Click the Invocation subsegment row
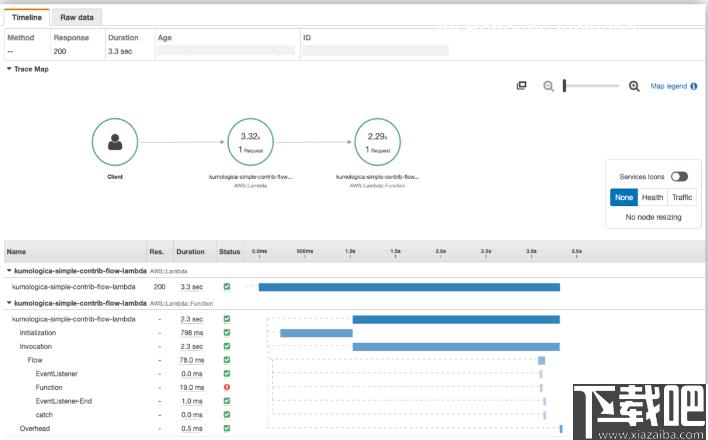Screen dimensions: 708x440 point(354,346)
